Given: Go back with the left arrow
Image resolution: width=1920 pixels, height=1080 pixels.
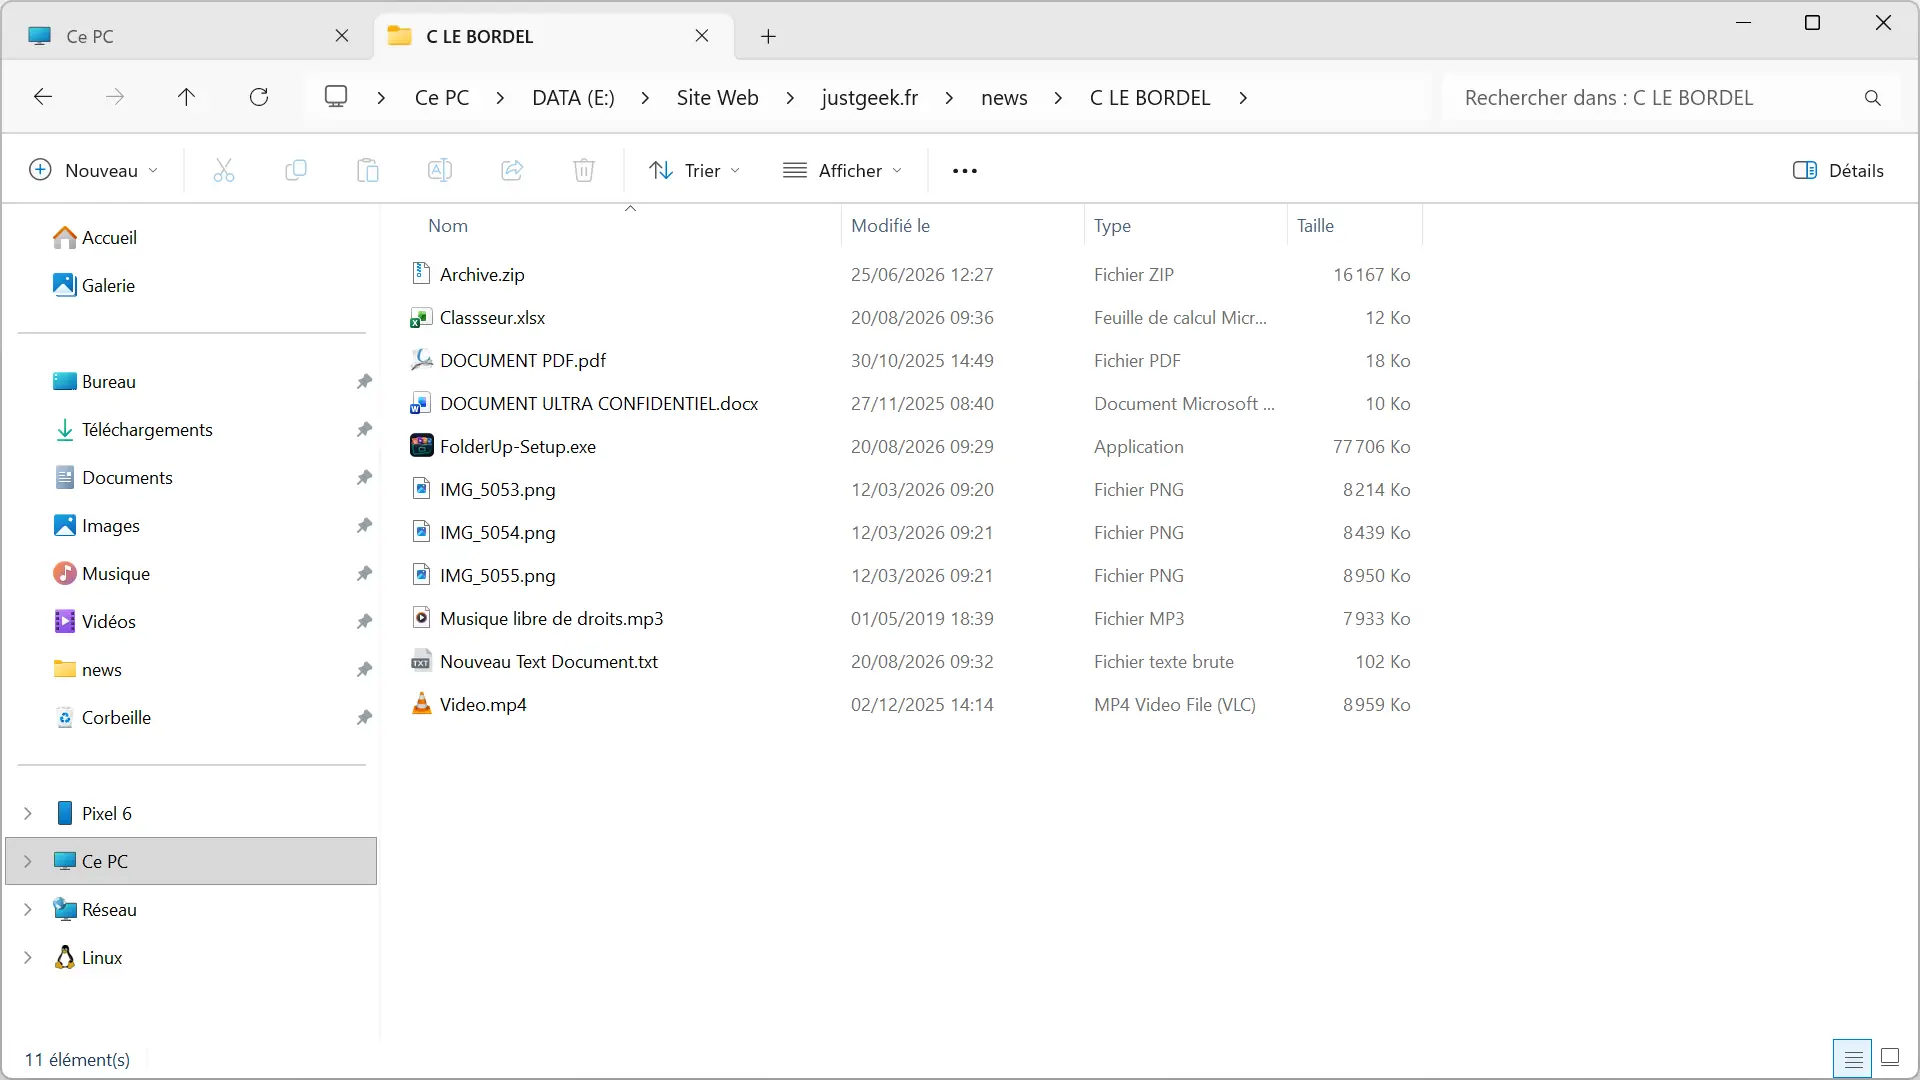Looking at the screenshot, I should click(43, 97).
